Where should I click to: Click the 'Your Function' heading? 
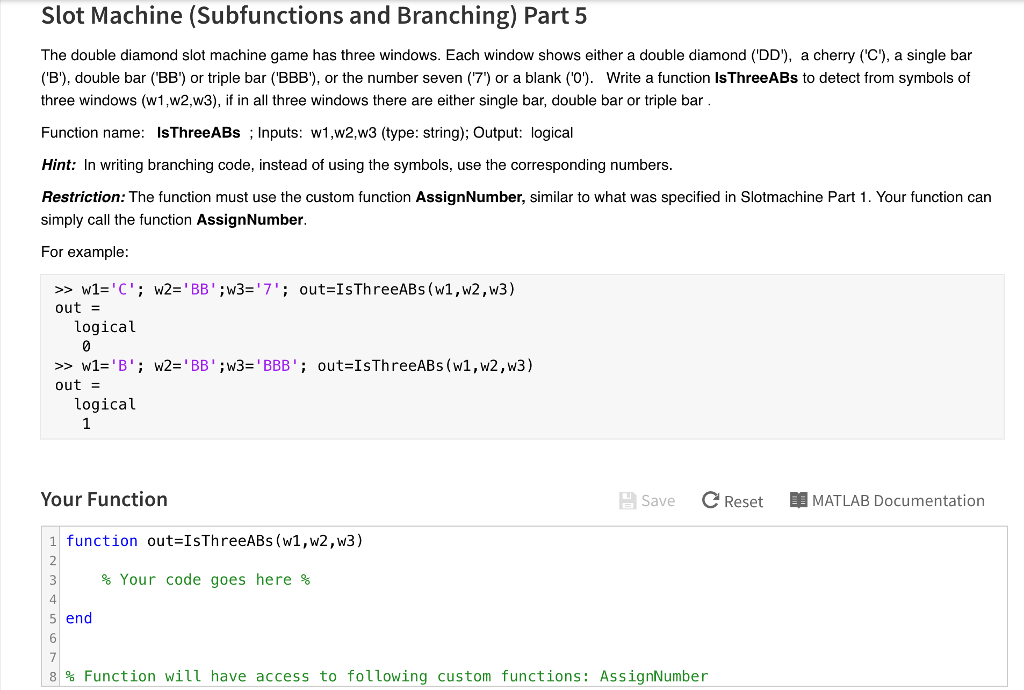click(103, 499)
